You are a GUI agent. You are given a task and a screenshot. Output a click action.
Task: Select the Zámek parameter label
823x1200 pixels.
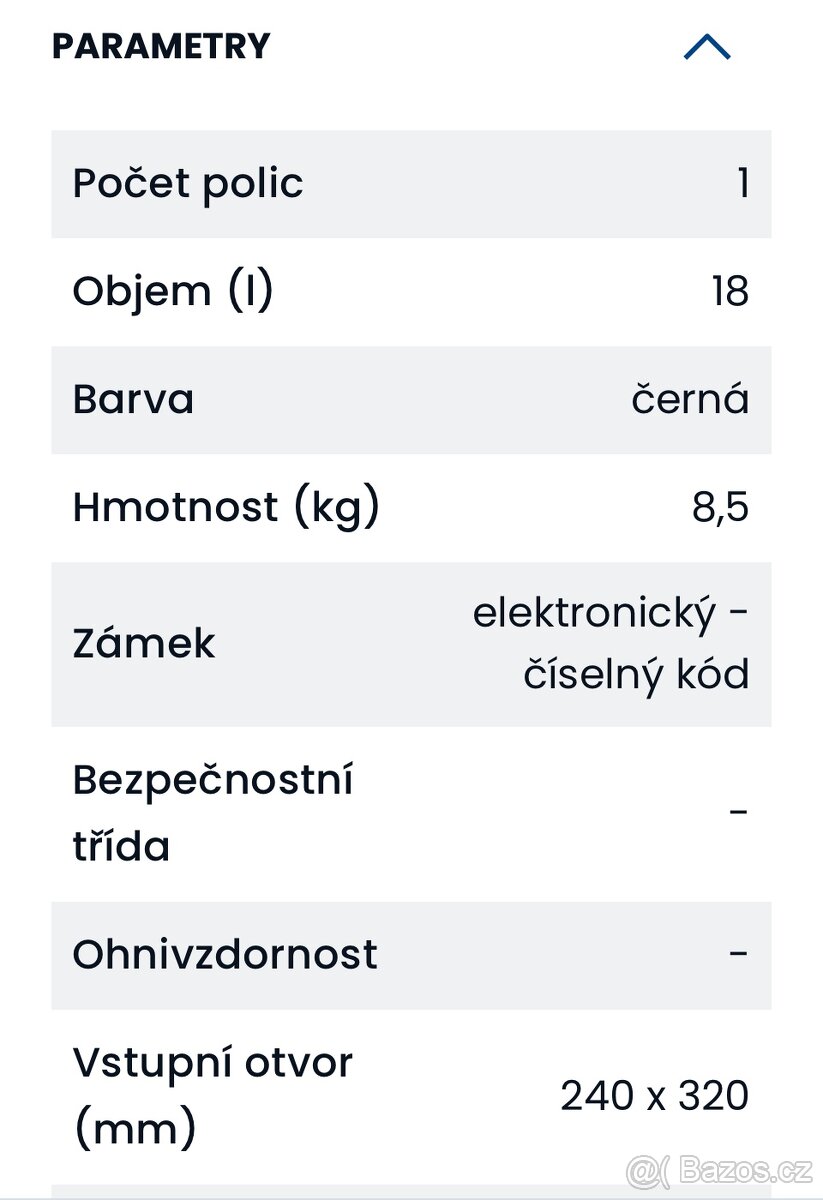point(143,643)
